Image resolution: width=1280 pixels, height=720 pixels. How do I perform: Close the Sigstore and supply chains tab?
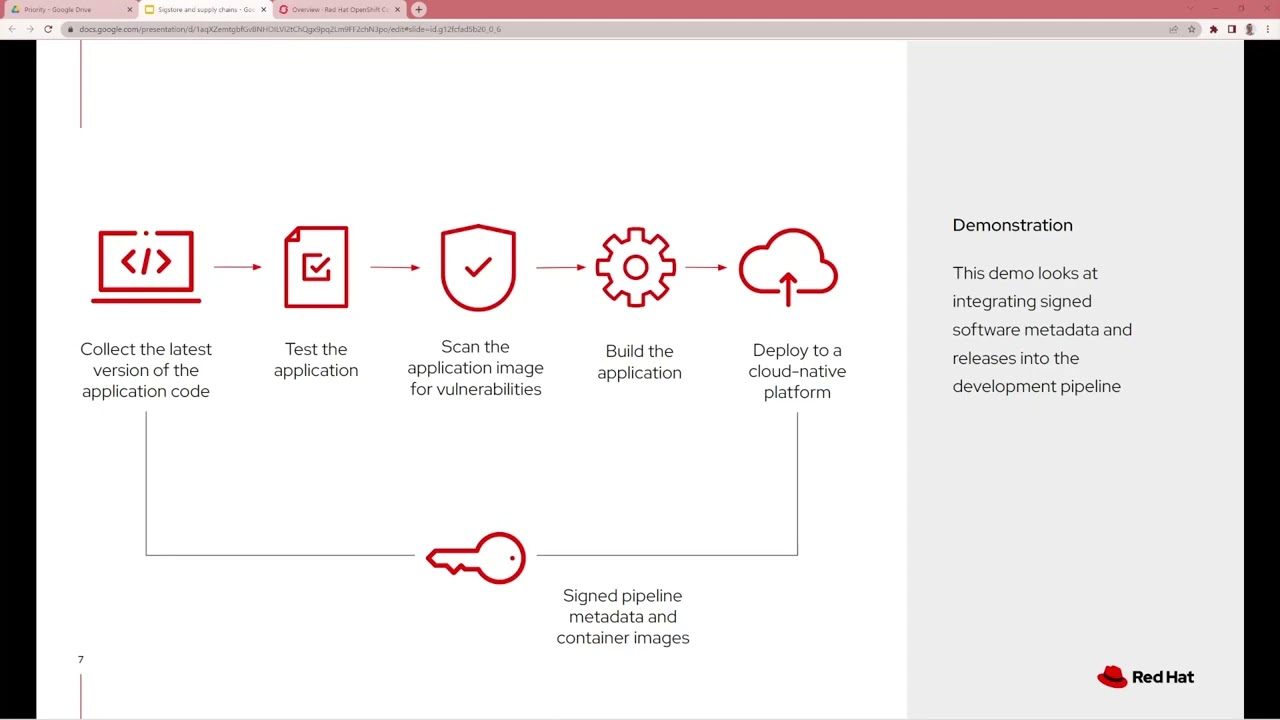click(264, 10)
